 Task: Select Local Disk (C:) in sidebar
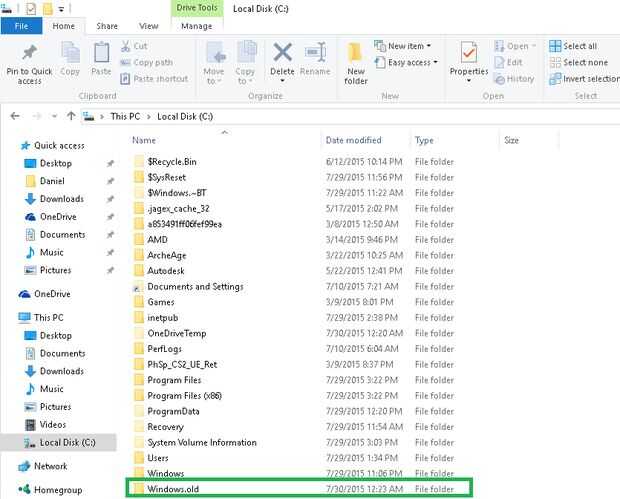coord(59,442)
